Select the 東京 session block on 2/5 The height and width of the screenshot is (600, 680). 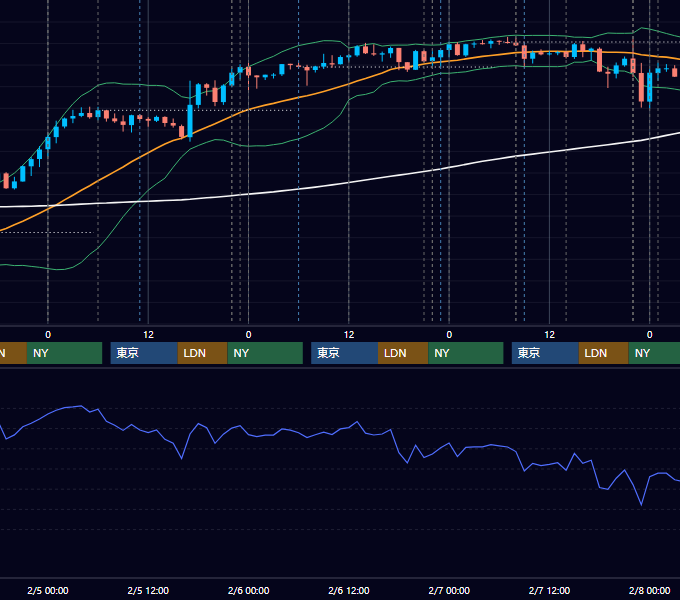click(x=144, y=353)
